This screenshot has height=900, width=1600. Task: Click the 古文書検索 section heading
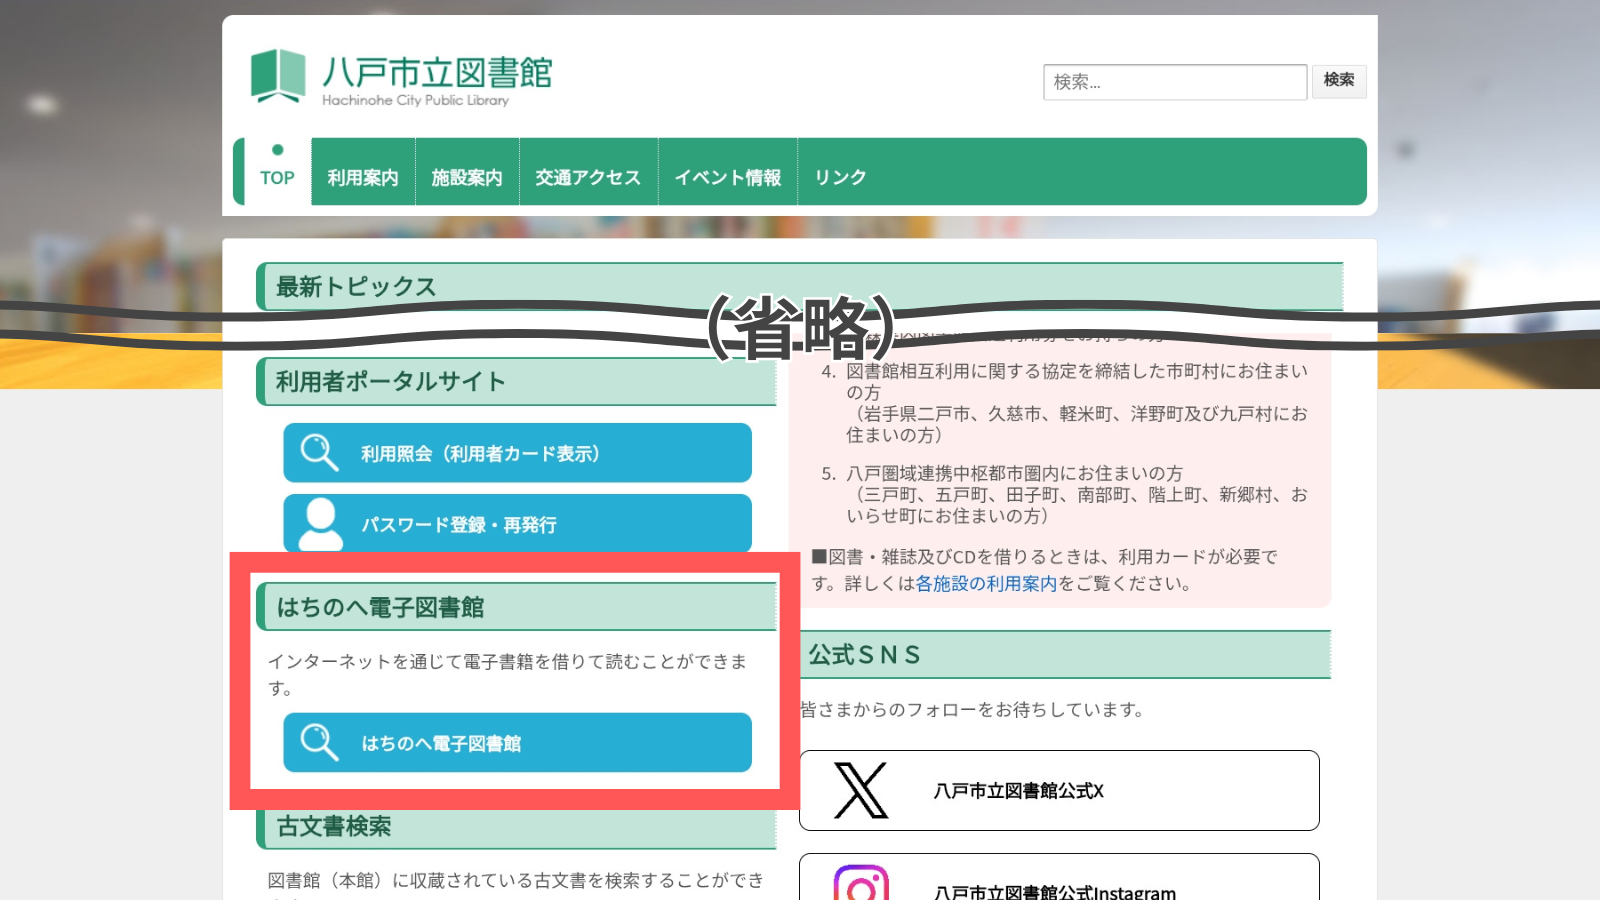334,827
